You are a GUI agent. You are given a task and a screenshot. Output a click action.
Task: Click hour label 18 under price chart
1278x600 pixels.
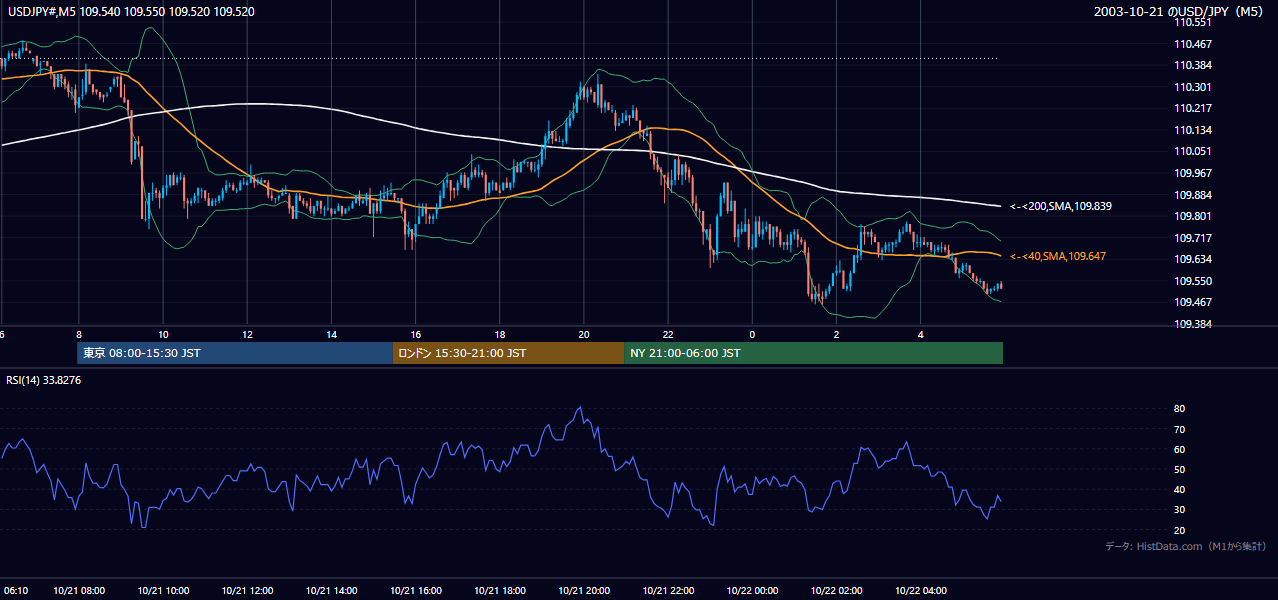(499, 334)
